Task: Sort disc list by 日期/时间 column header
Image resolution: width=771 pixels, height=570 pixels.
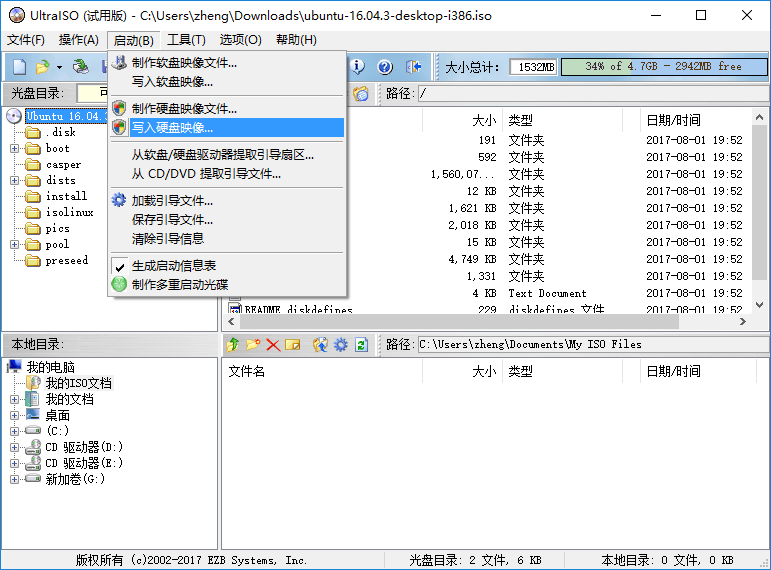Action: (x=696, y=120)
